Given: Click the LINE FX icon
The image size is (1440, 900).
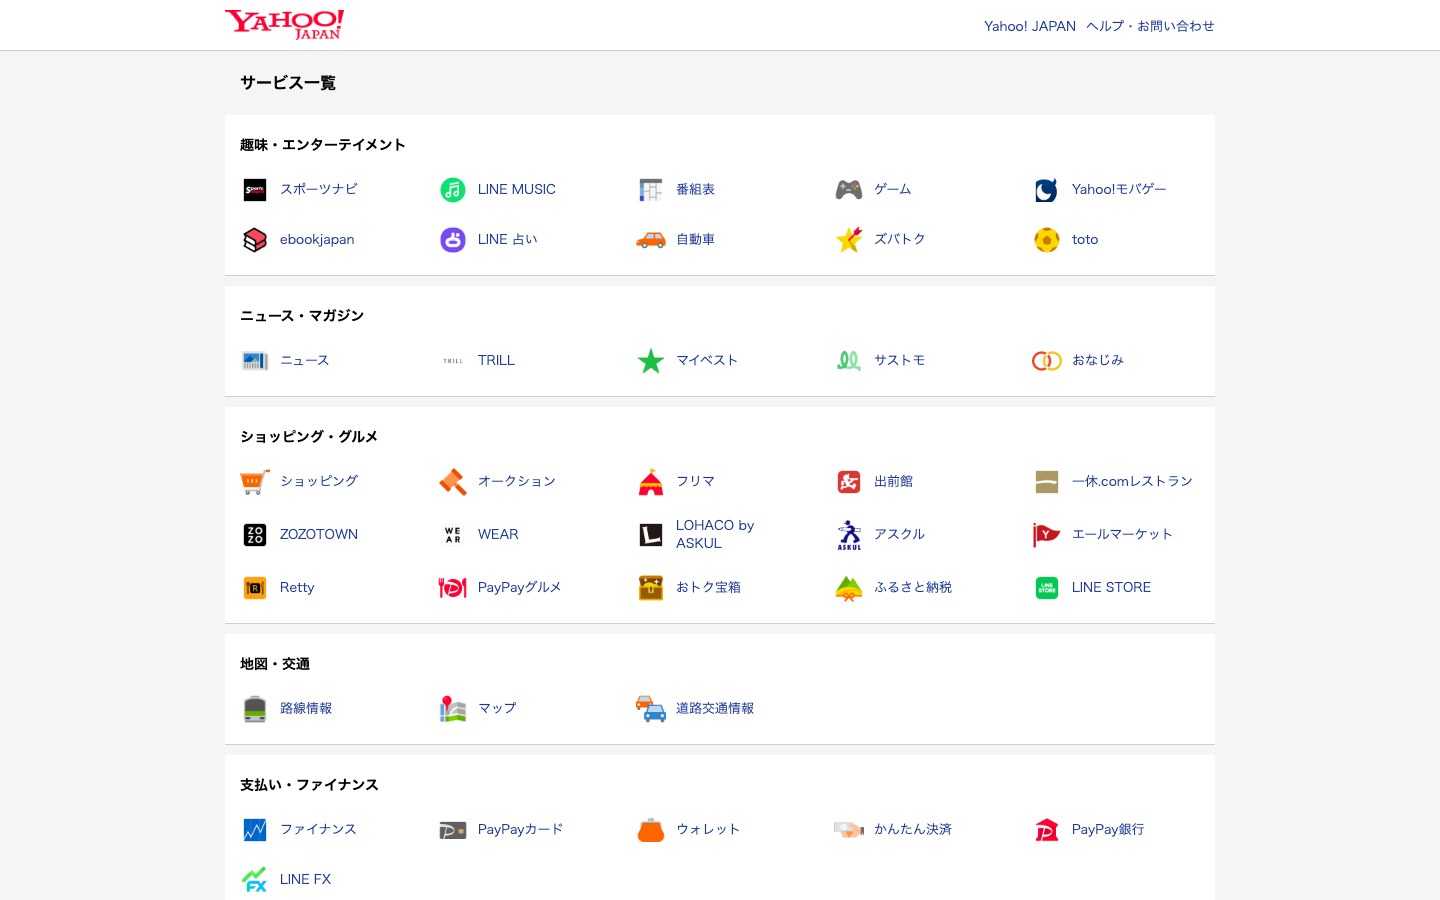Looking at the screenshot, I should [255, 880].
